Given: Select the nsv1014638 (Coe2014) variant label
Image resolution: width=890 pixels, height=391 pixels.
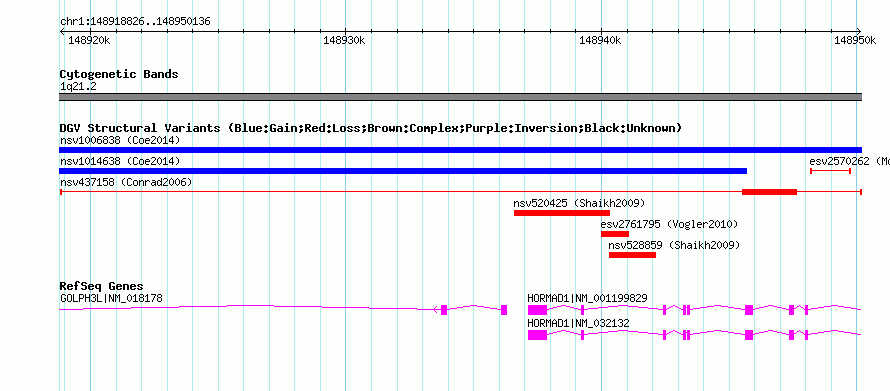Looking at the screenshot, I should point(120,161).
